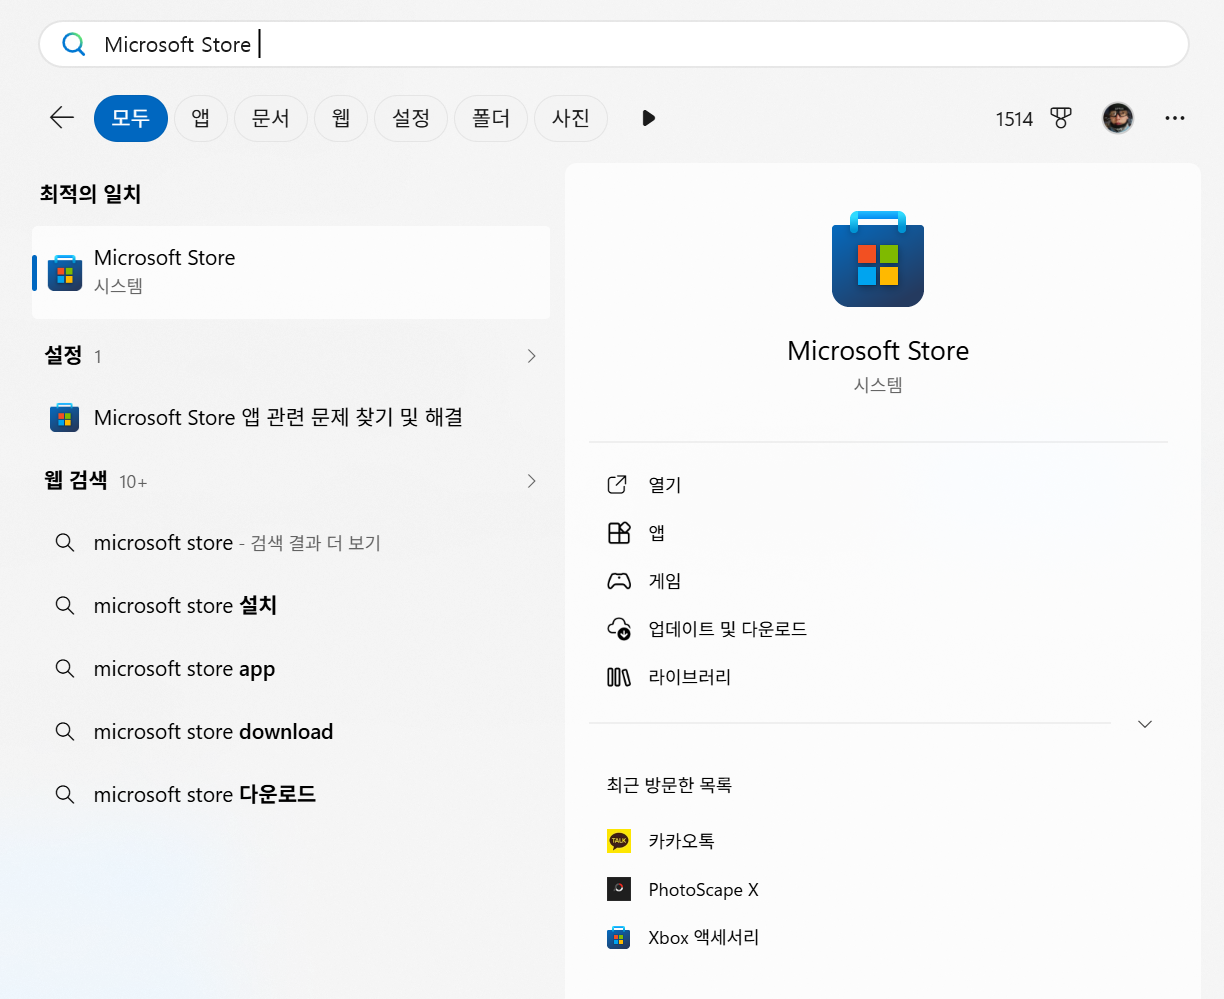Click search icon beside 'microsoft store 설치'
Image resolution: width=1224 pixels, height=999 pixels.
(65, 605)
